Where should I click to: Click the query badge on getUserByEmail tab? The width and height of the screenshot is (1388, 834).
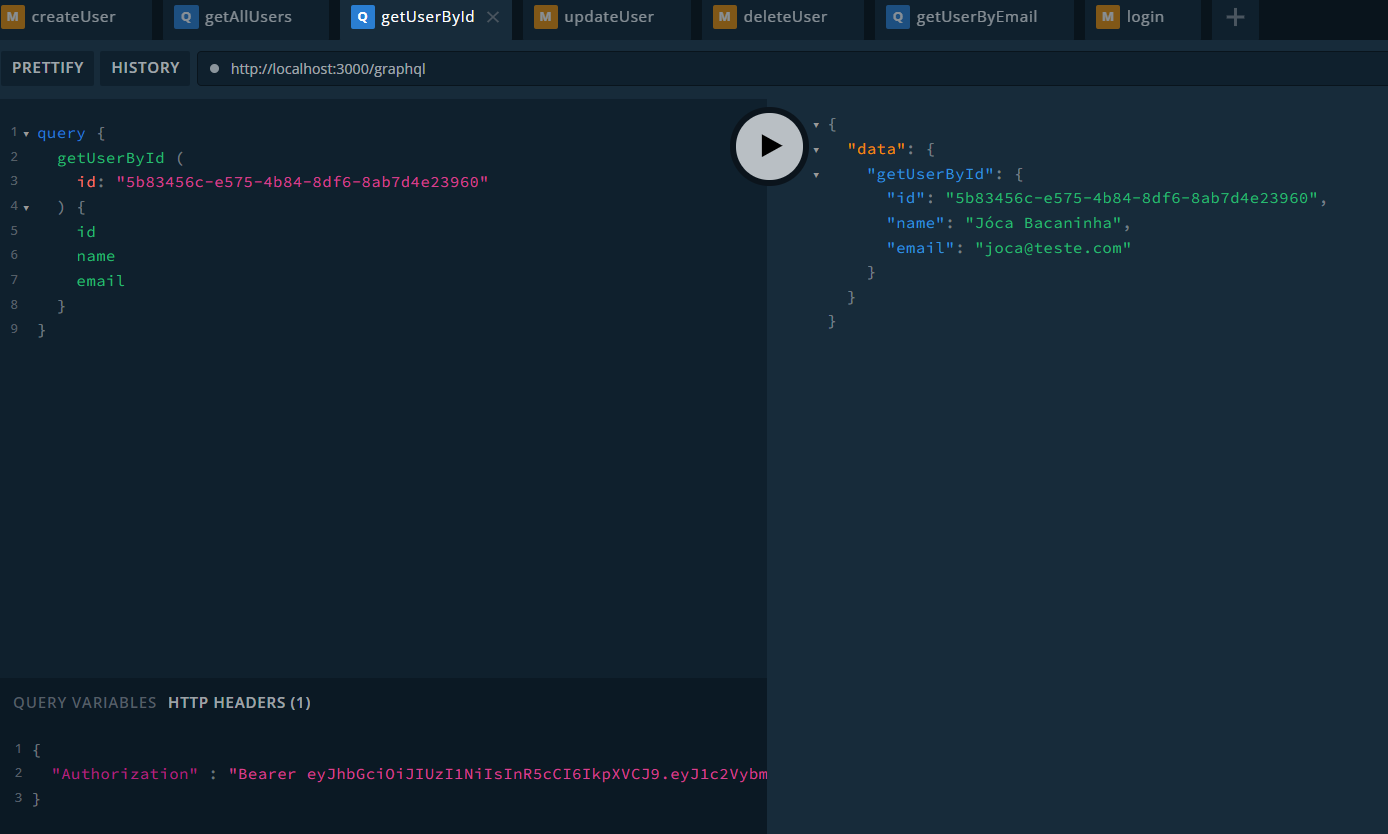click(x=897, y=17)
